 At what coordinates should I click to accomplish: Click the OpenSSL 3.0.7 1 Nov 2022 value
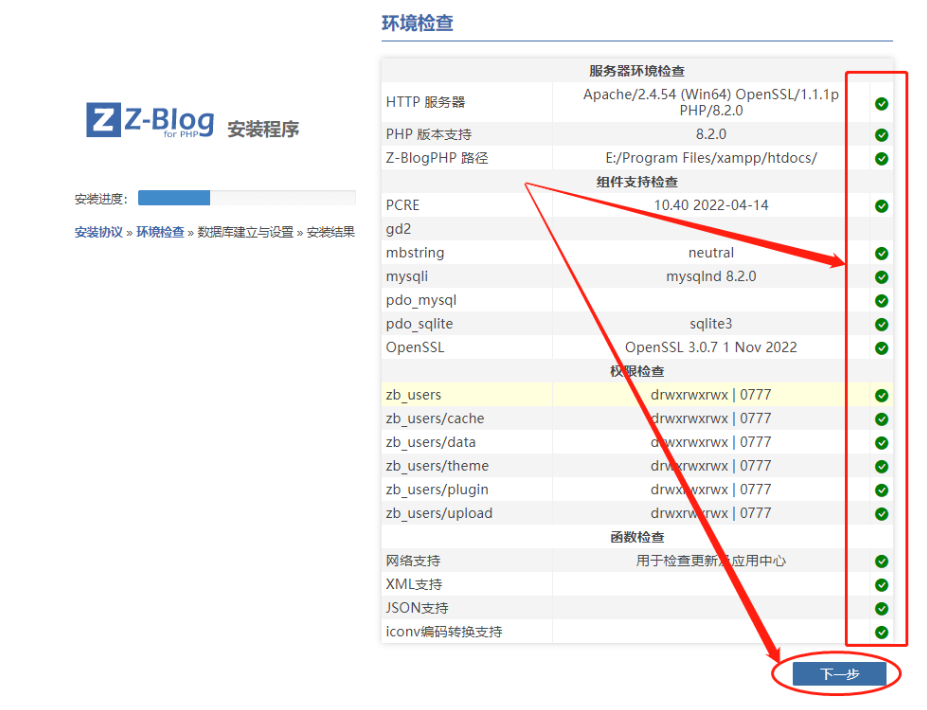[711, 347]
